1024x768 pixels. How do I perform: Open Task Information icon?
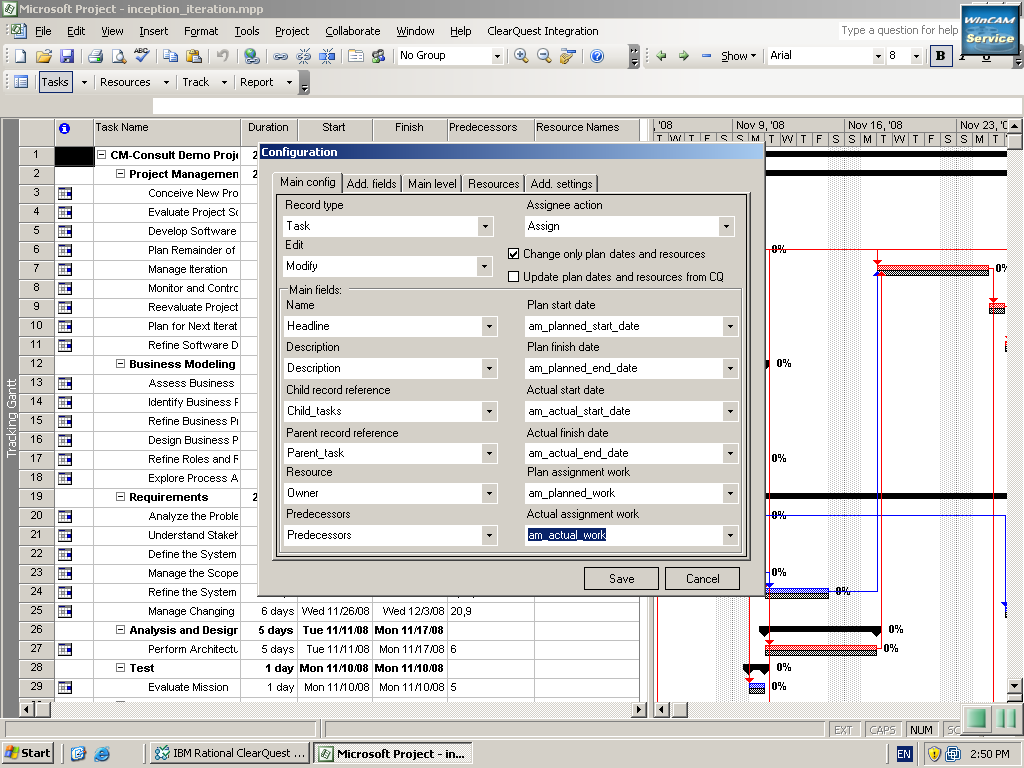[356, 56]
